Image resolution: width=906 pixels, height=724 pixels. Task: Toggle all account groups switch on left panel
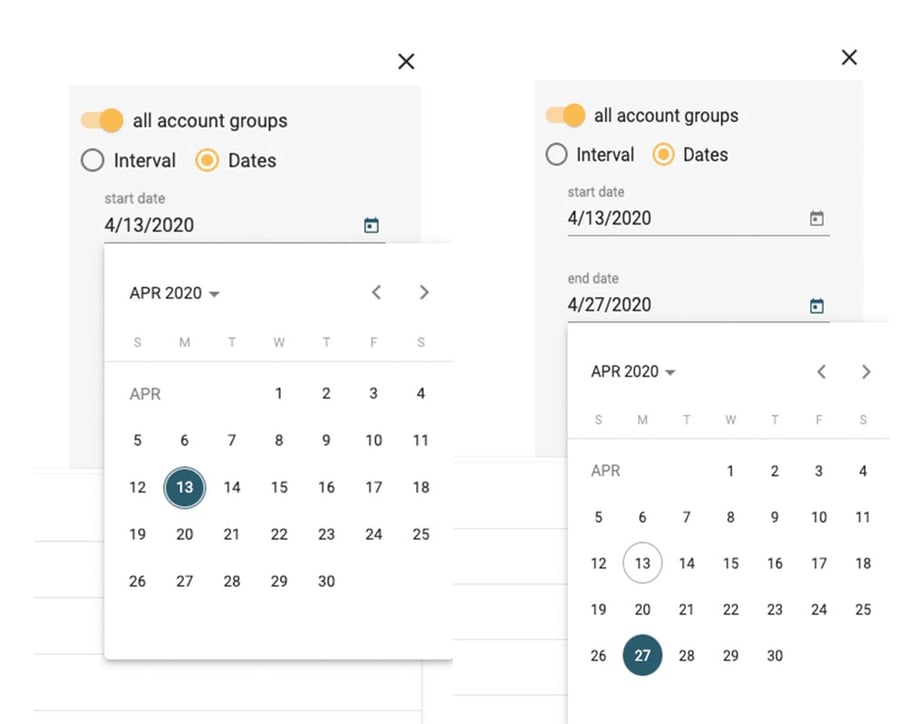101,120
